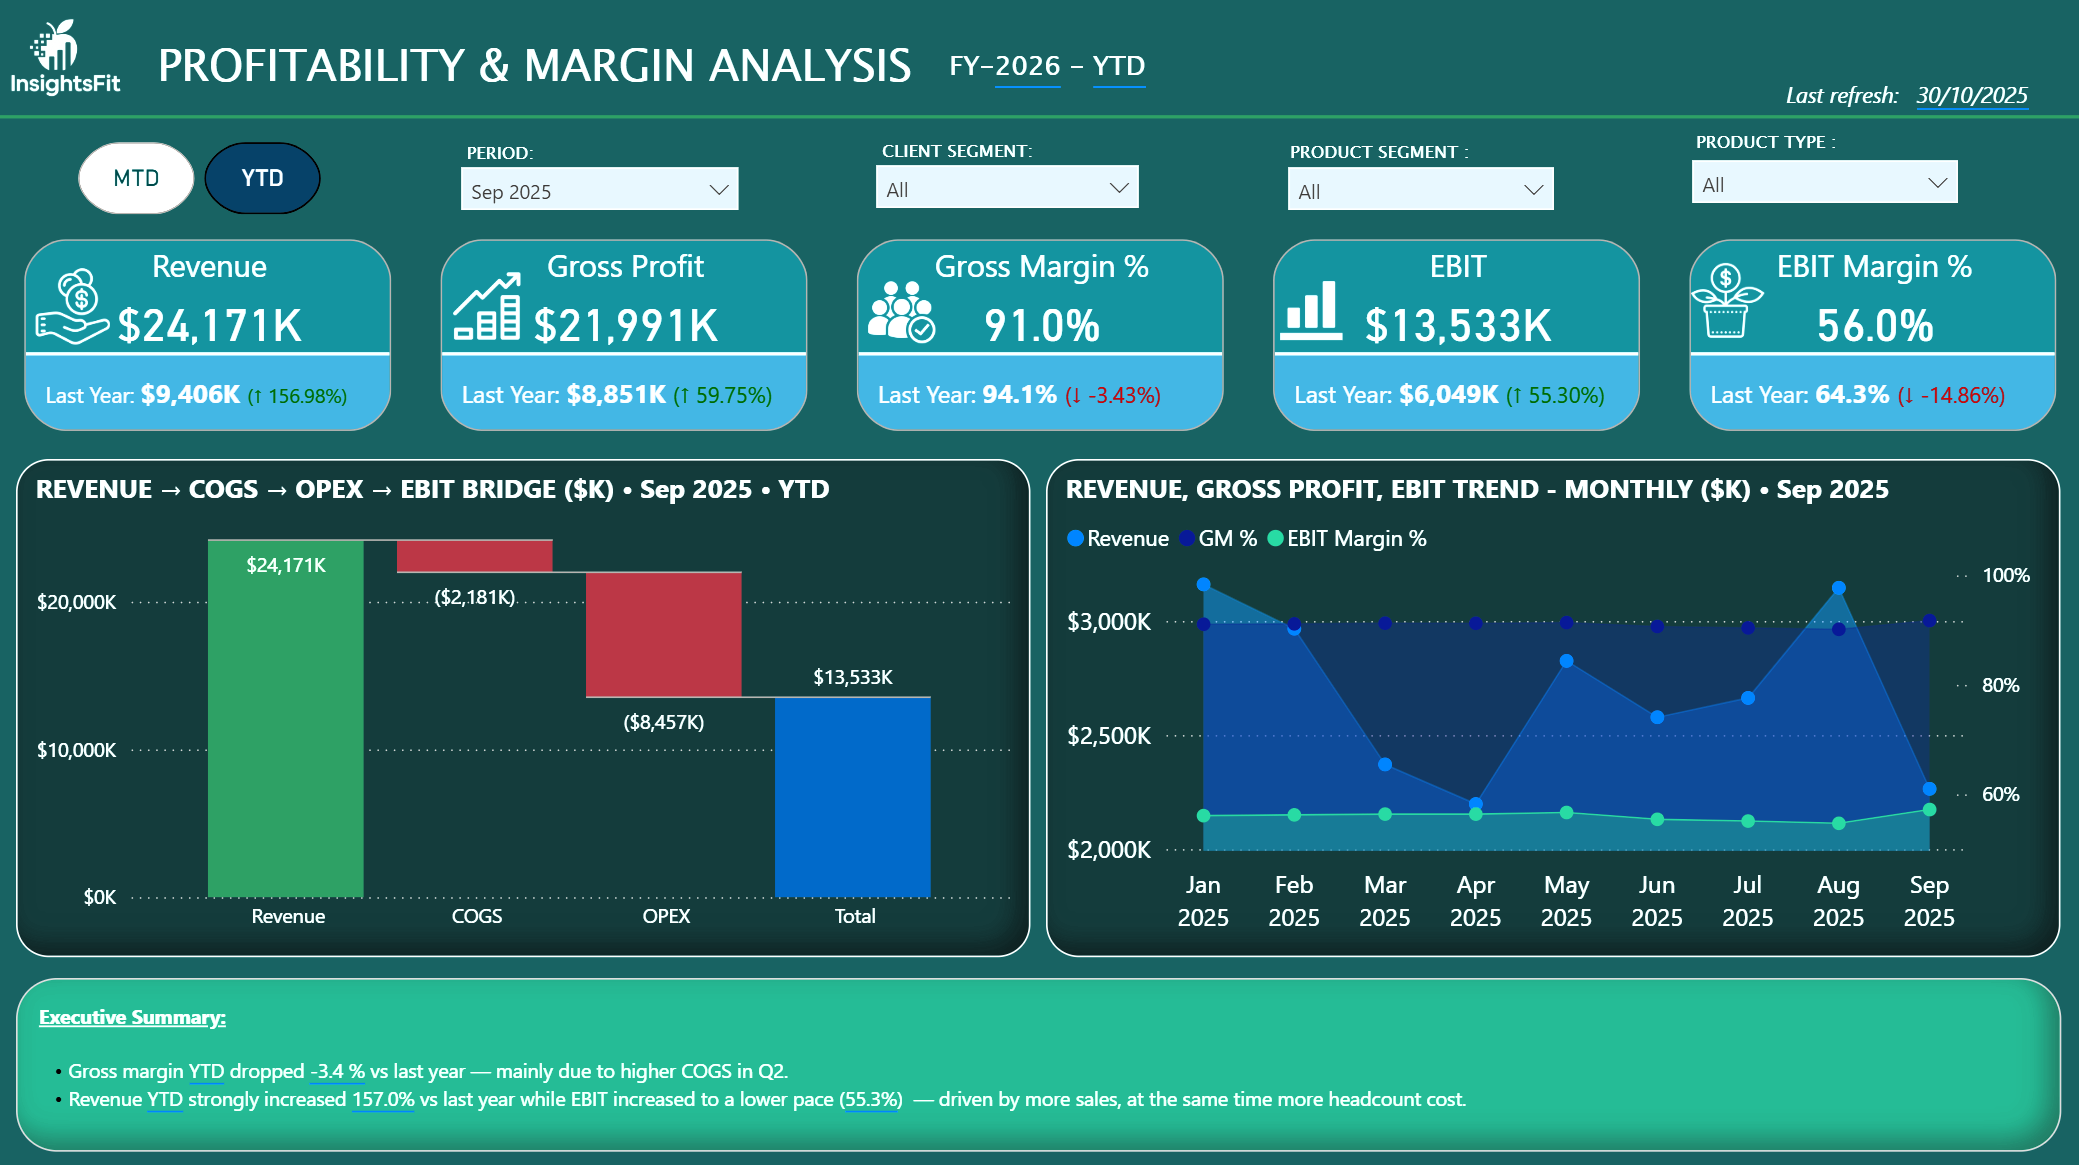Click the InsightsFit apple logo
Screen dimensions: 2079x1165
pyautogui.click(x=55, y=45)
